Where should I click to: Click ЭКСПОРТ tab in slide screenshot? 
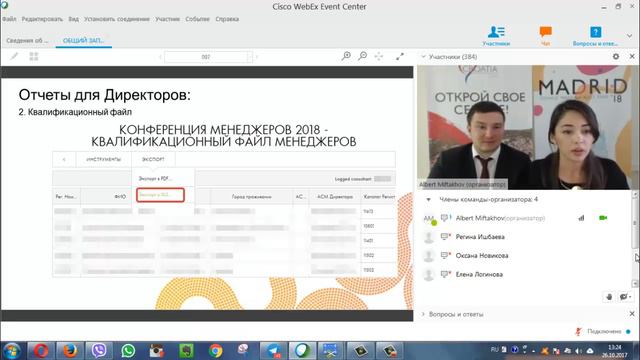coord(153,159)
